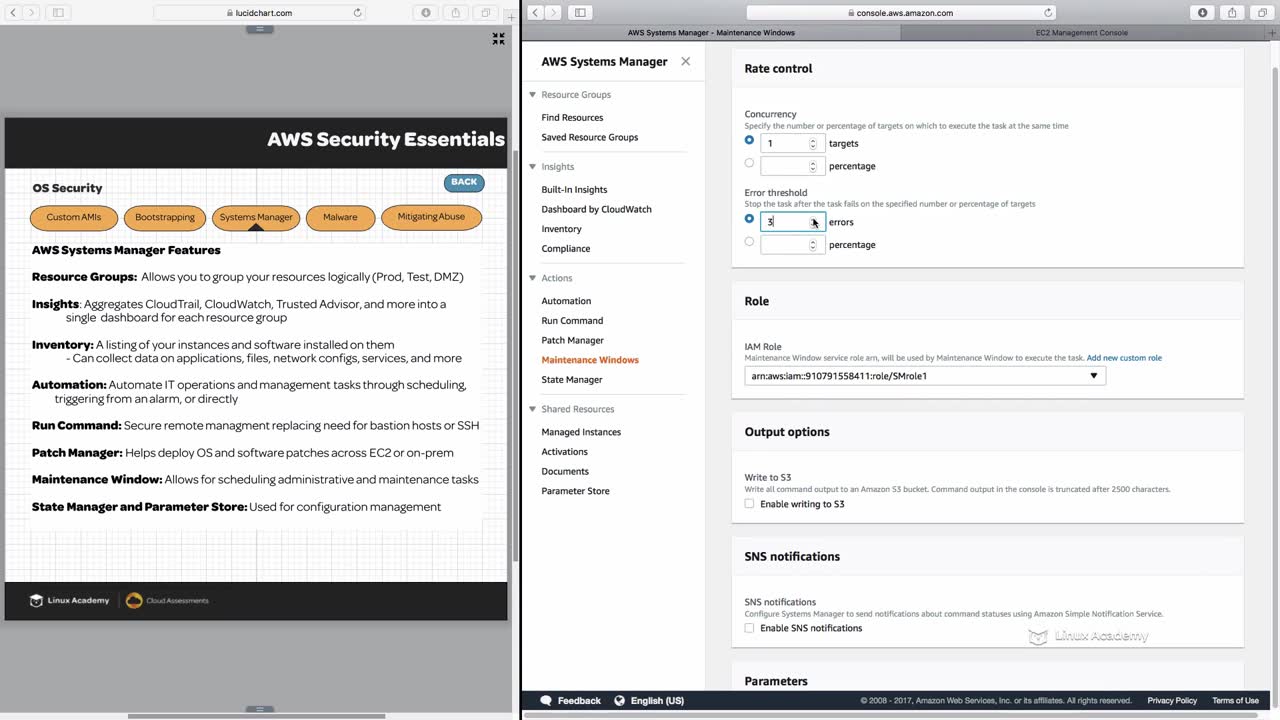
Task: Open the Bootstrapping tab in Lucidchart
Action: pos(165,217)
